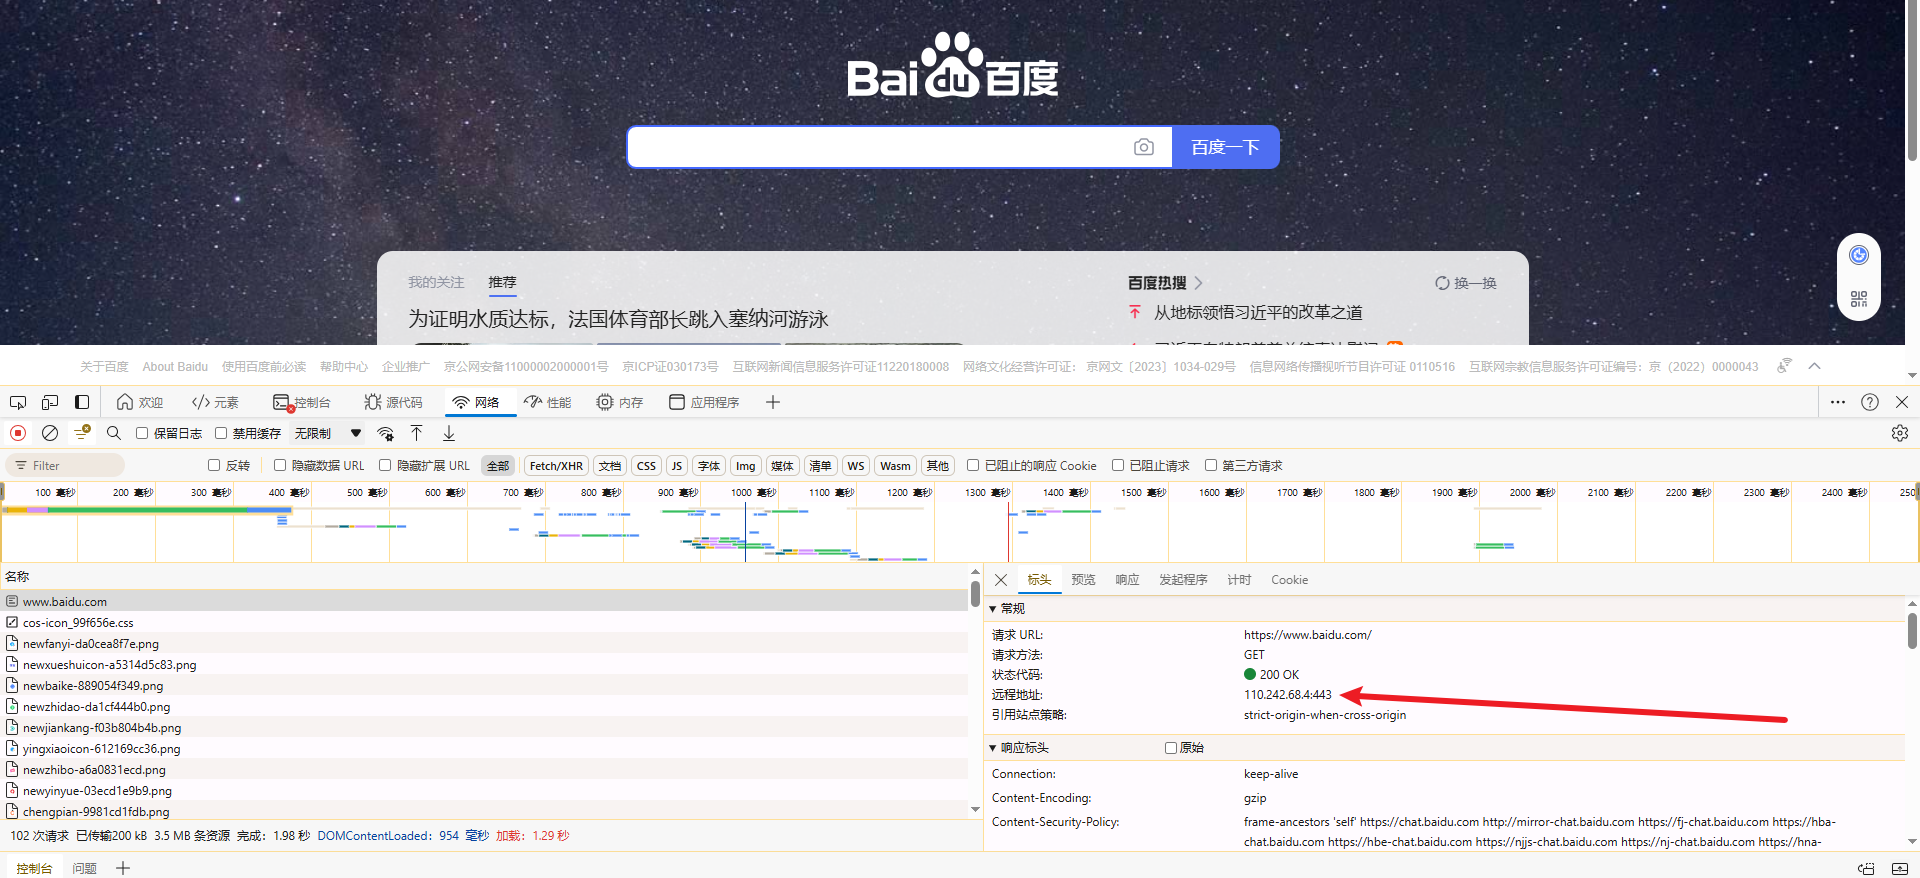Collapse the 响应标头 response headers section
The image size is (1920, 878).
coord(993,748)
